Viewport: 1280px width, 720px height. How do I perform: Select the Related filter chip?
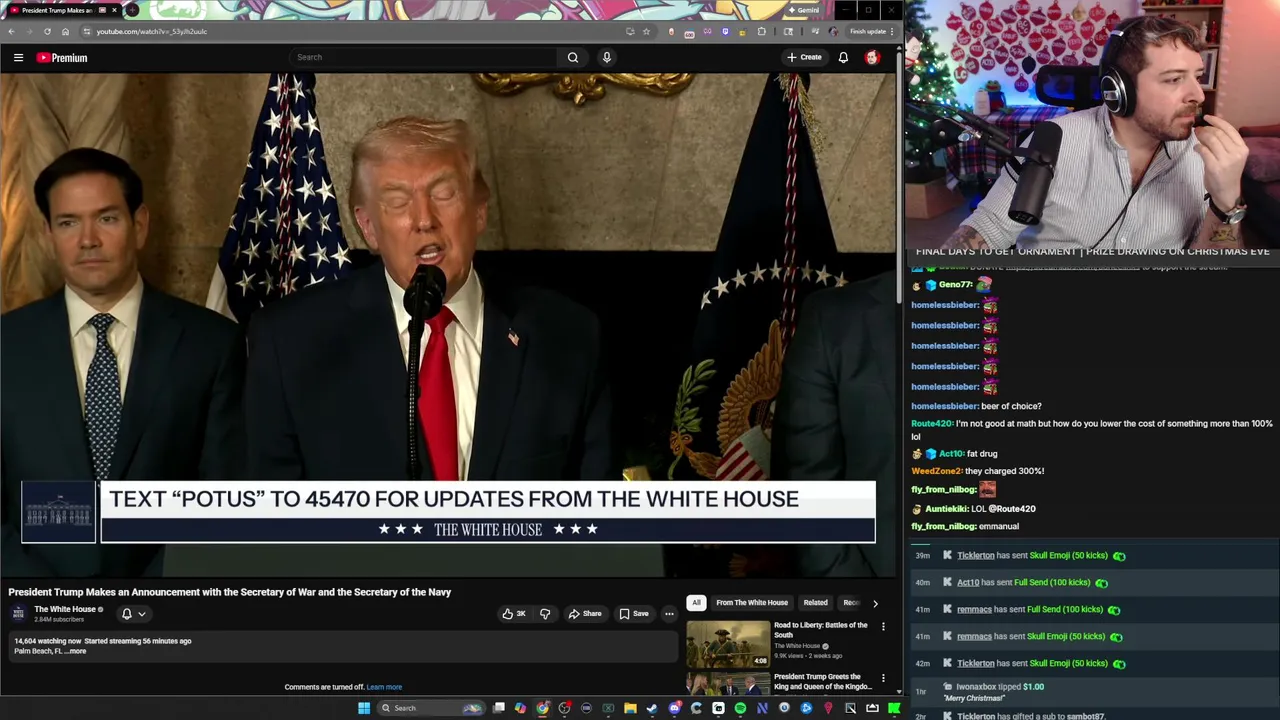point(815,603)
